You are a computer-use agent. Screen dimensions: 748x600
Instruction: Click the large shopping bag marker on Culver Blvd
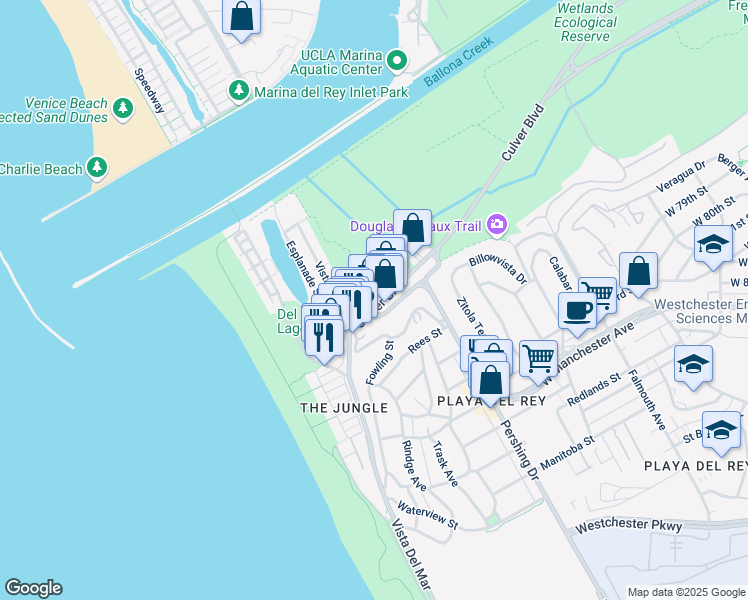[385, 275]
